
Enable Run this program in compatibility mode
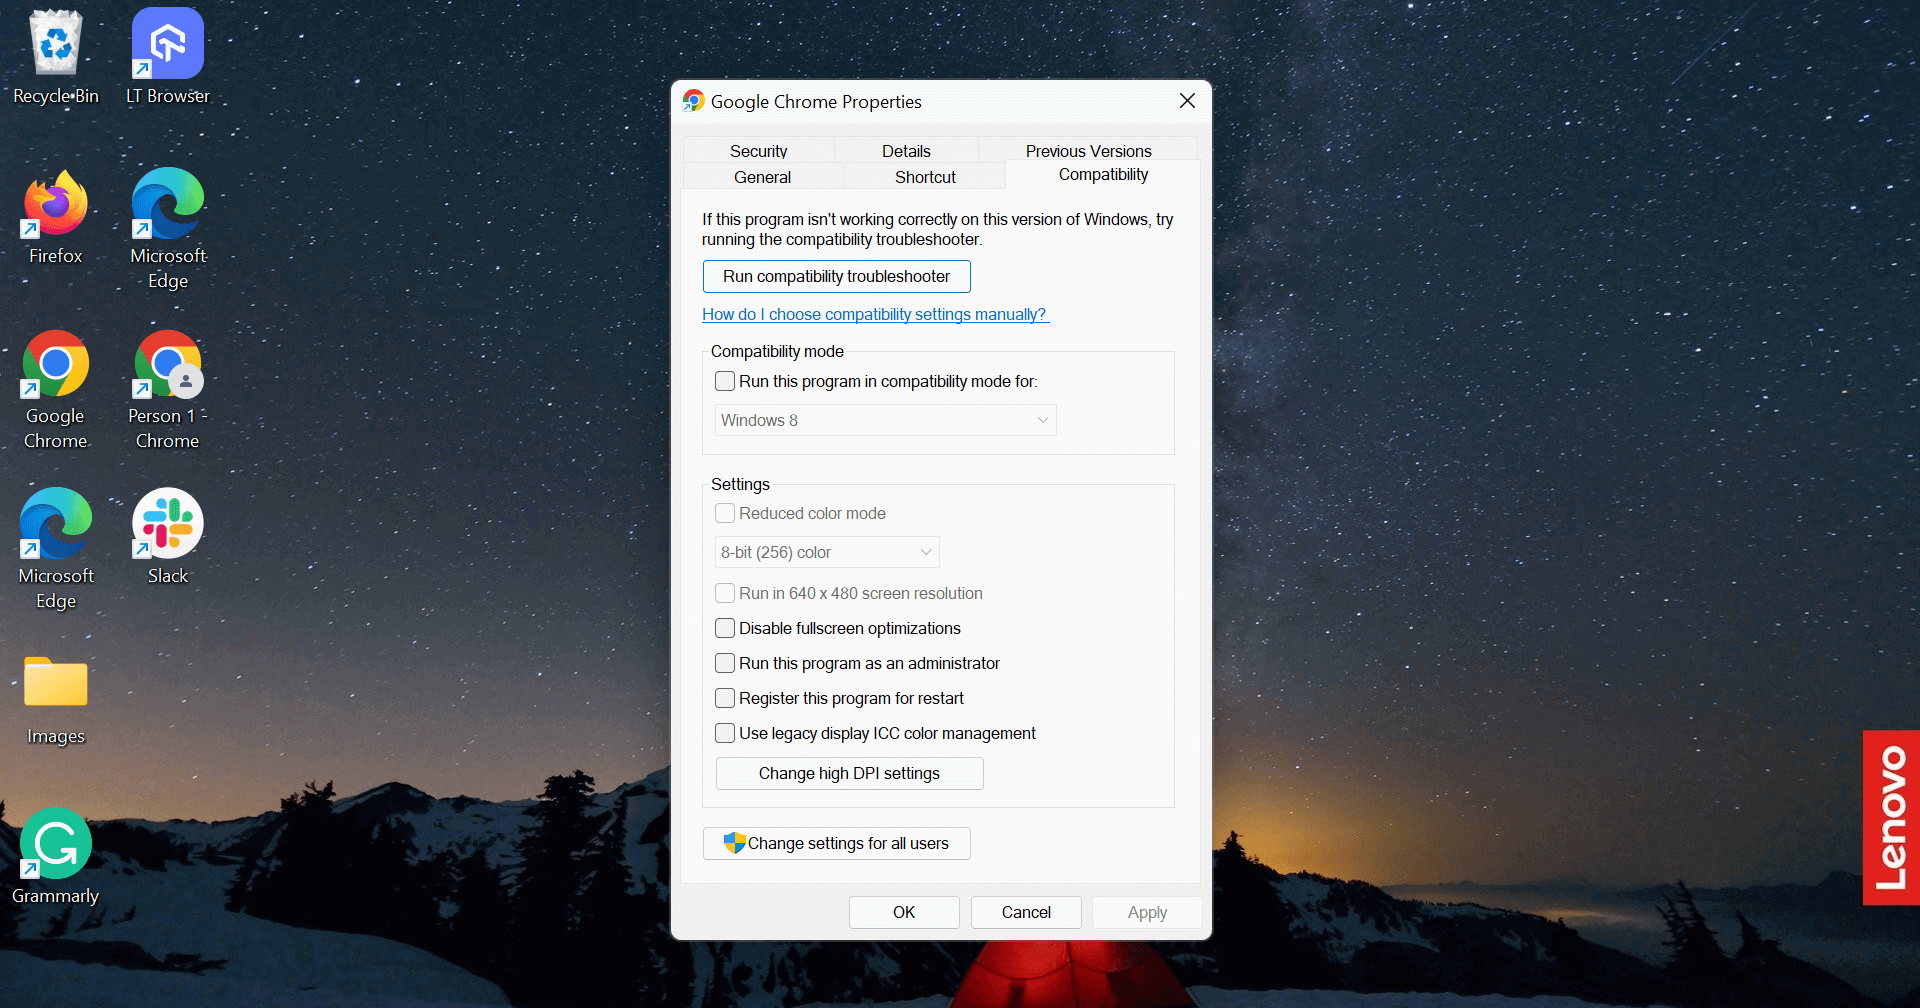tap(725, 381)
